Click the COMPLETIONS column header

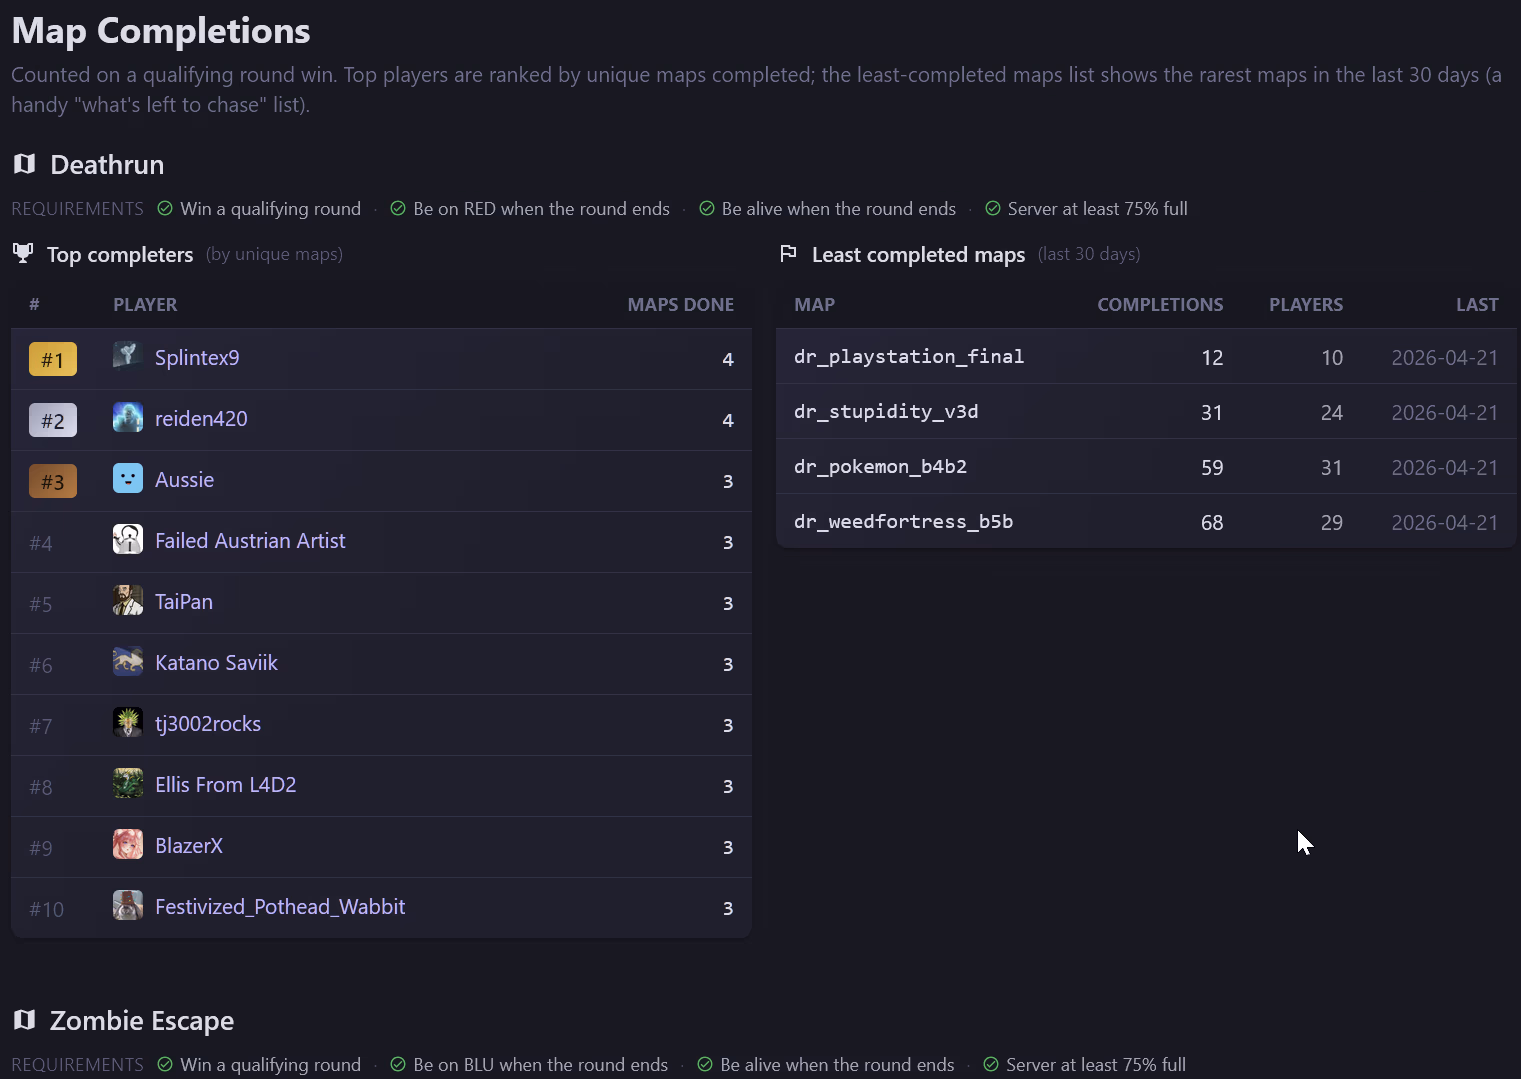point(1160,304)
